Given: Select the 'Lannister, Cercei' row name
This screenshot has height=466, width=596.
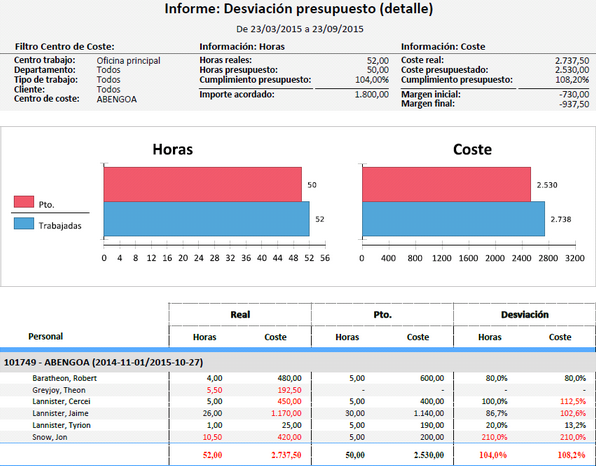Looking at the screenshot, I should [61, 401].
